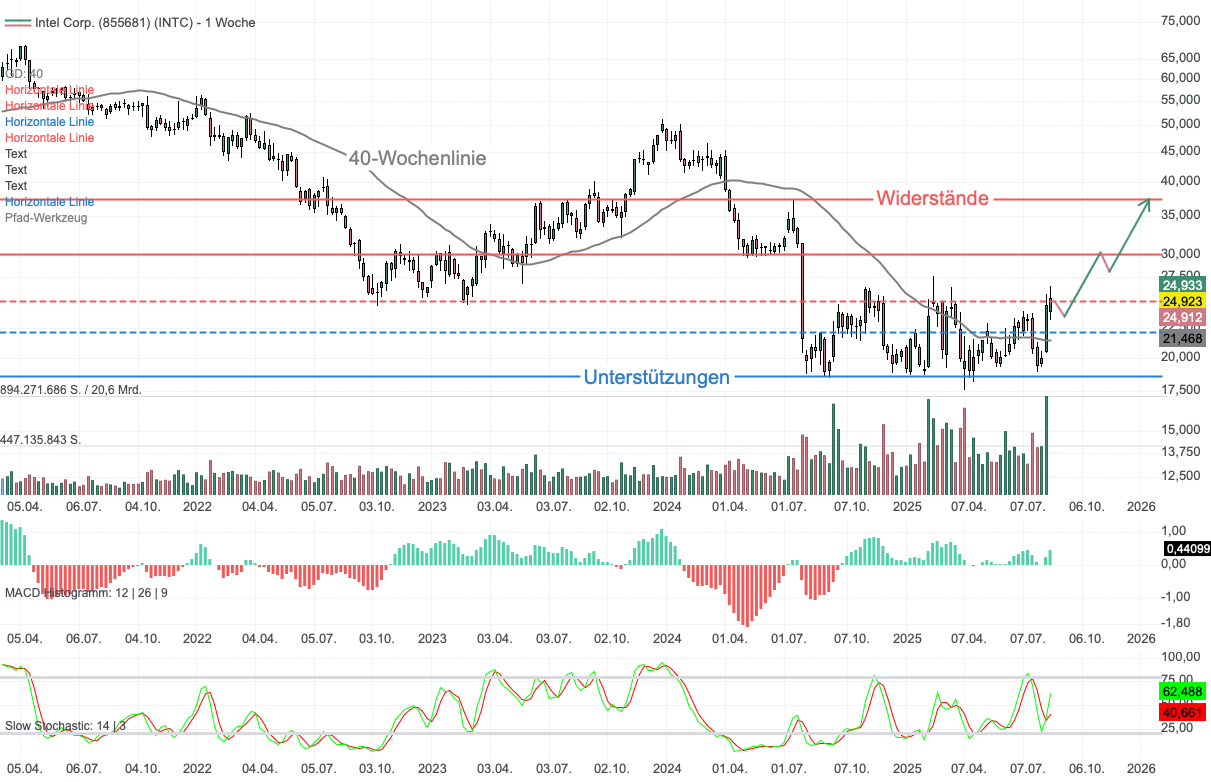Click the 30,000 price axis label
Screen dimensions: 1211x782
coord(1180,253)
